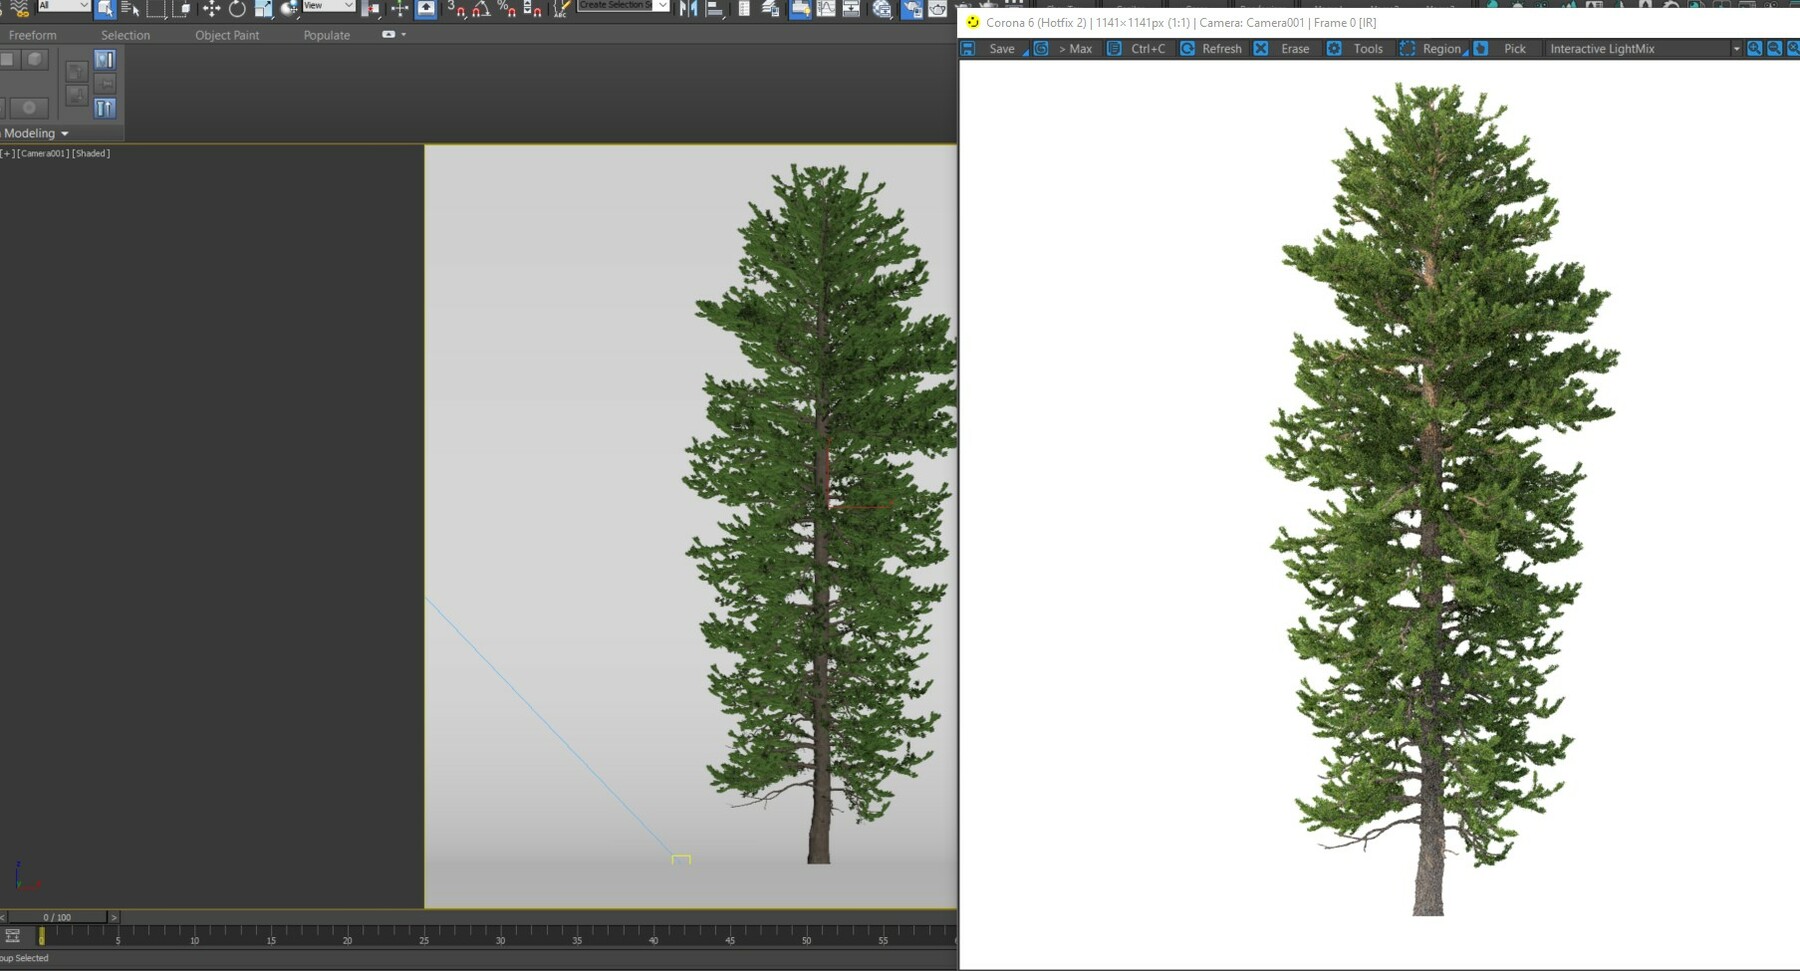Open the Populate ribbon tab
Screen dimensions: 1800x971
pos(327,35)
